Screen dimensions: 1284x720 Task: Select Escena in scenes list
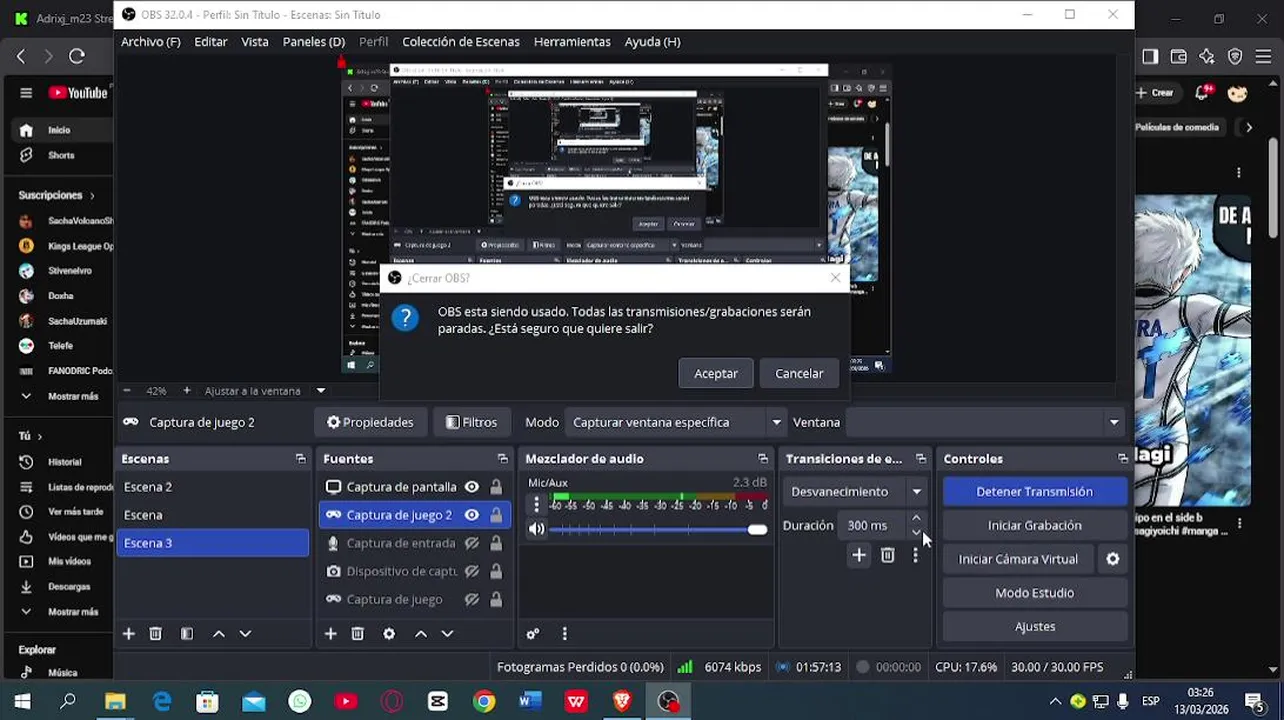point(213,515)
